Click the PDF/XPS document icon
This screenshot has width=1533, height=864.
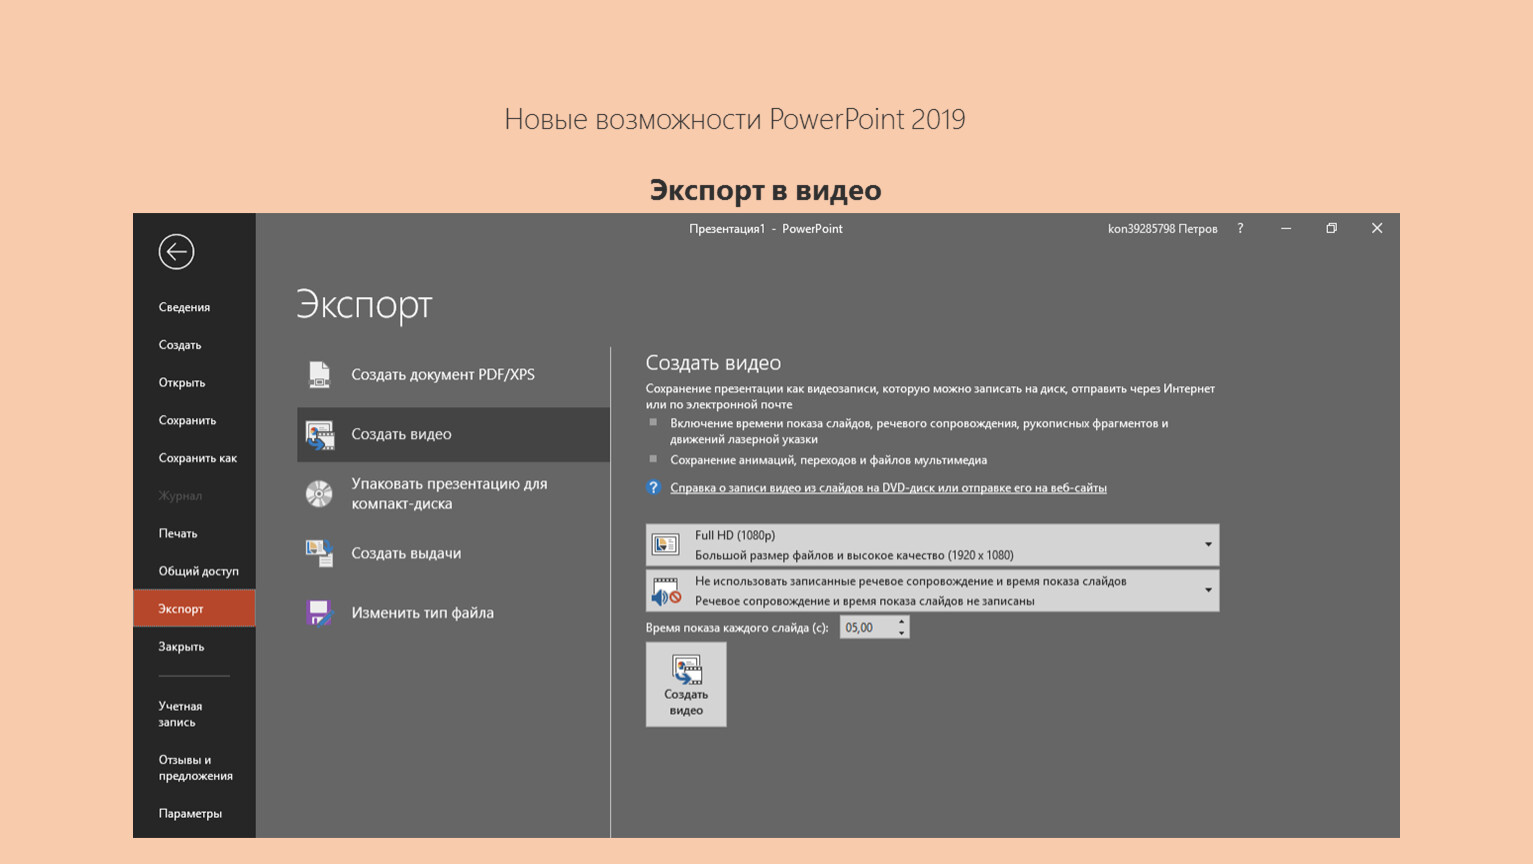click(x=319, y=374)
